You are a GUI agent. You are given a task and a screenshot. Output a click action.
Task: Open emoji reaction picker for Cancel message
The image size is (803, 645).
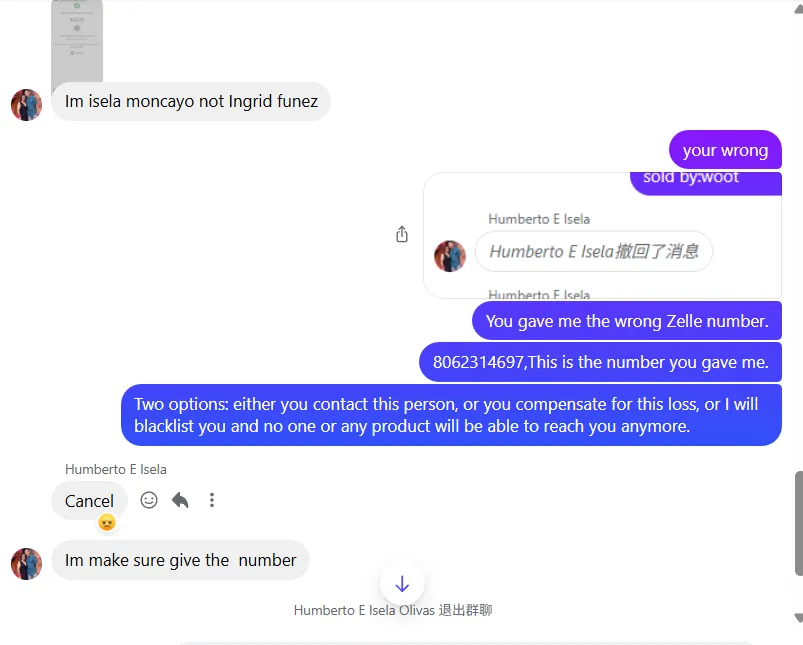(x=149, y=500)
